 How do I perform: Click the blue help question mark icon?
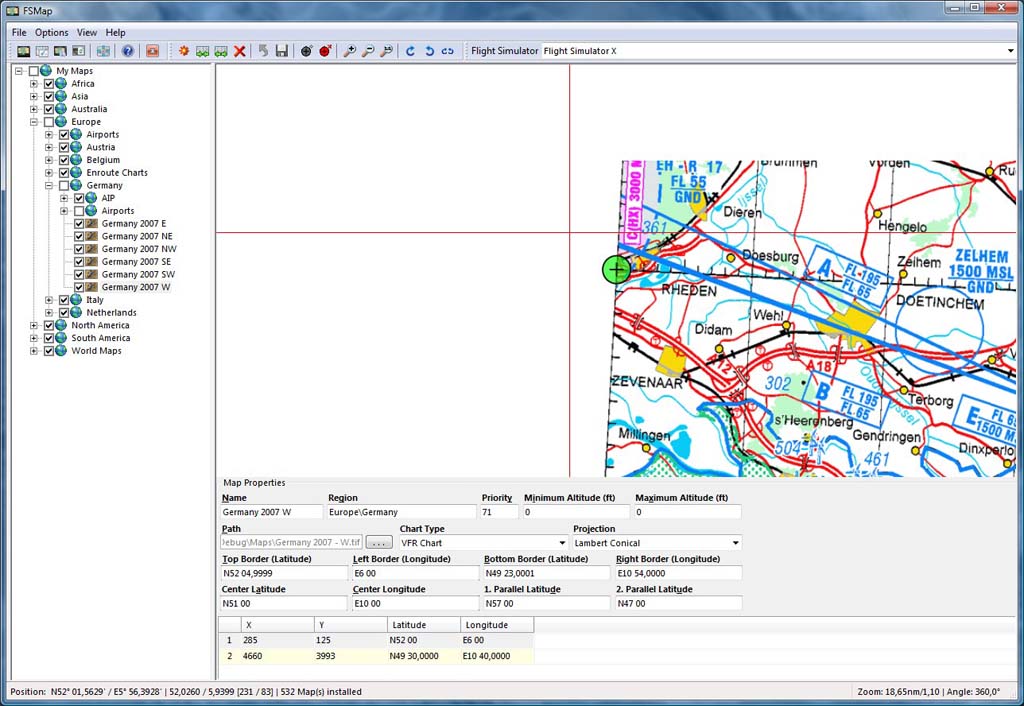(x=128, y=51)
